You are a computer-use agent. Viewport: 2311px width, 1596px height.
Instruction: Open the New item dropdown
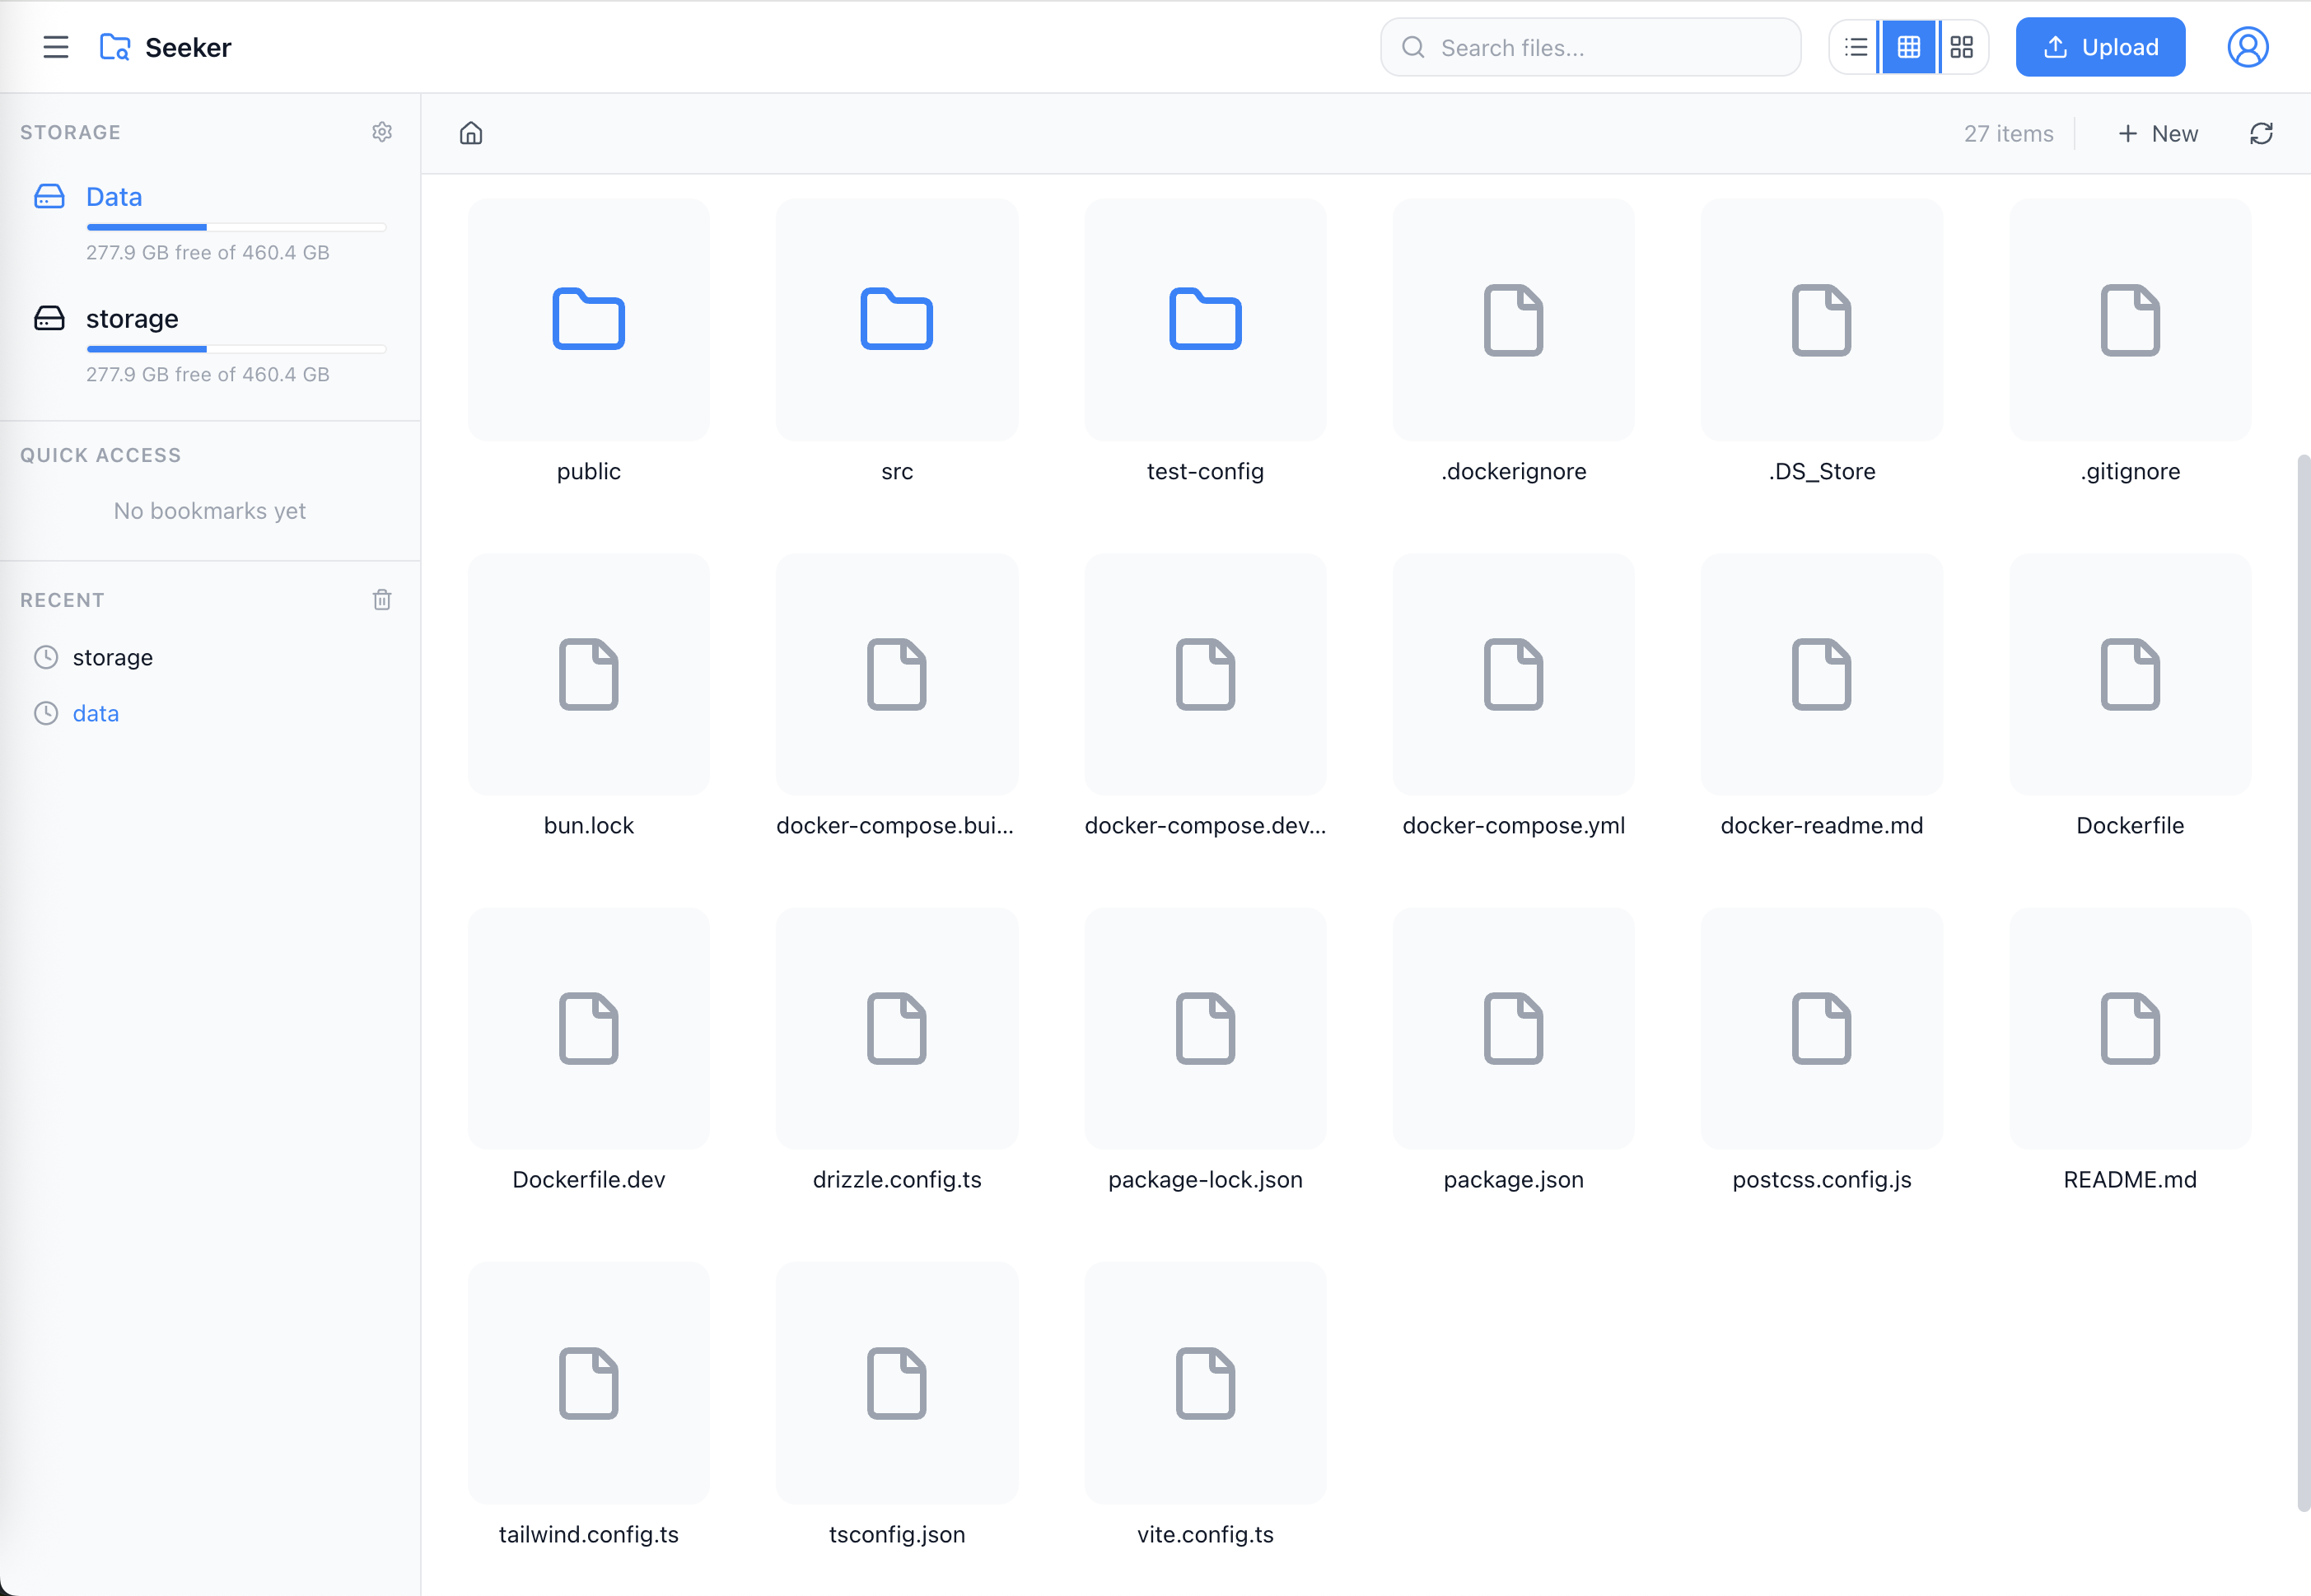pyautogui.click(x=2158, y=134)
